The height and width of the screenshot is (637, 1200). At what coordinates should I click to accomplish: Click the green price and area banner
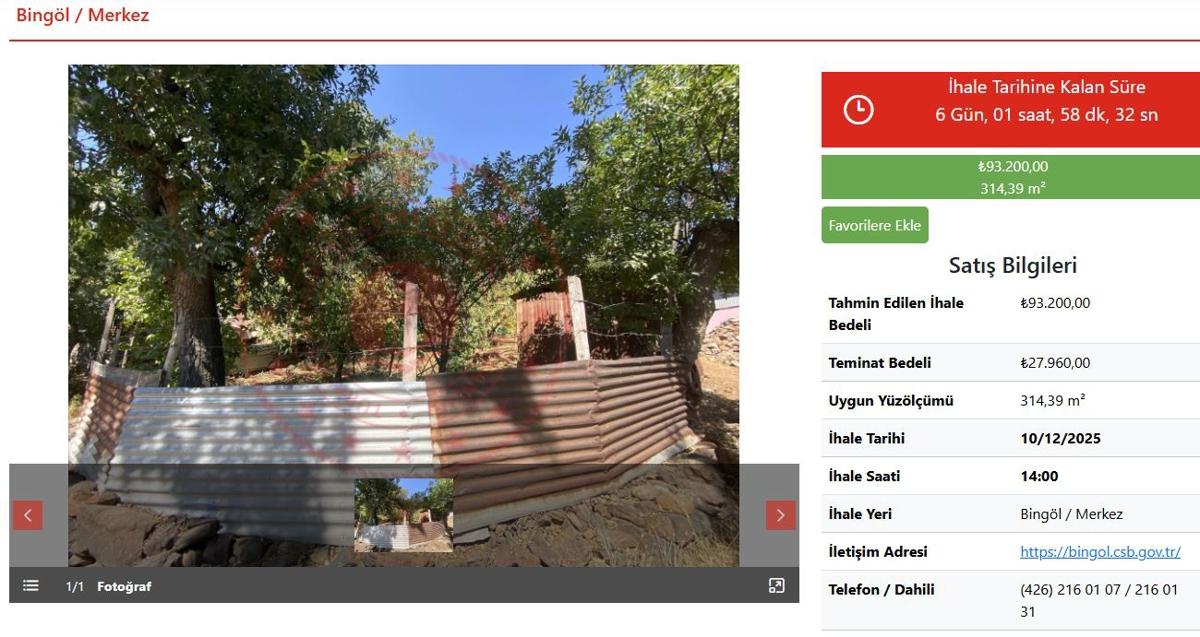[1011, 177]
